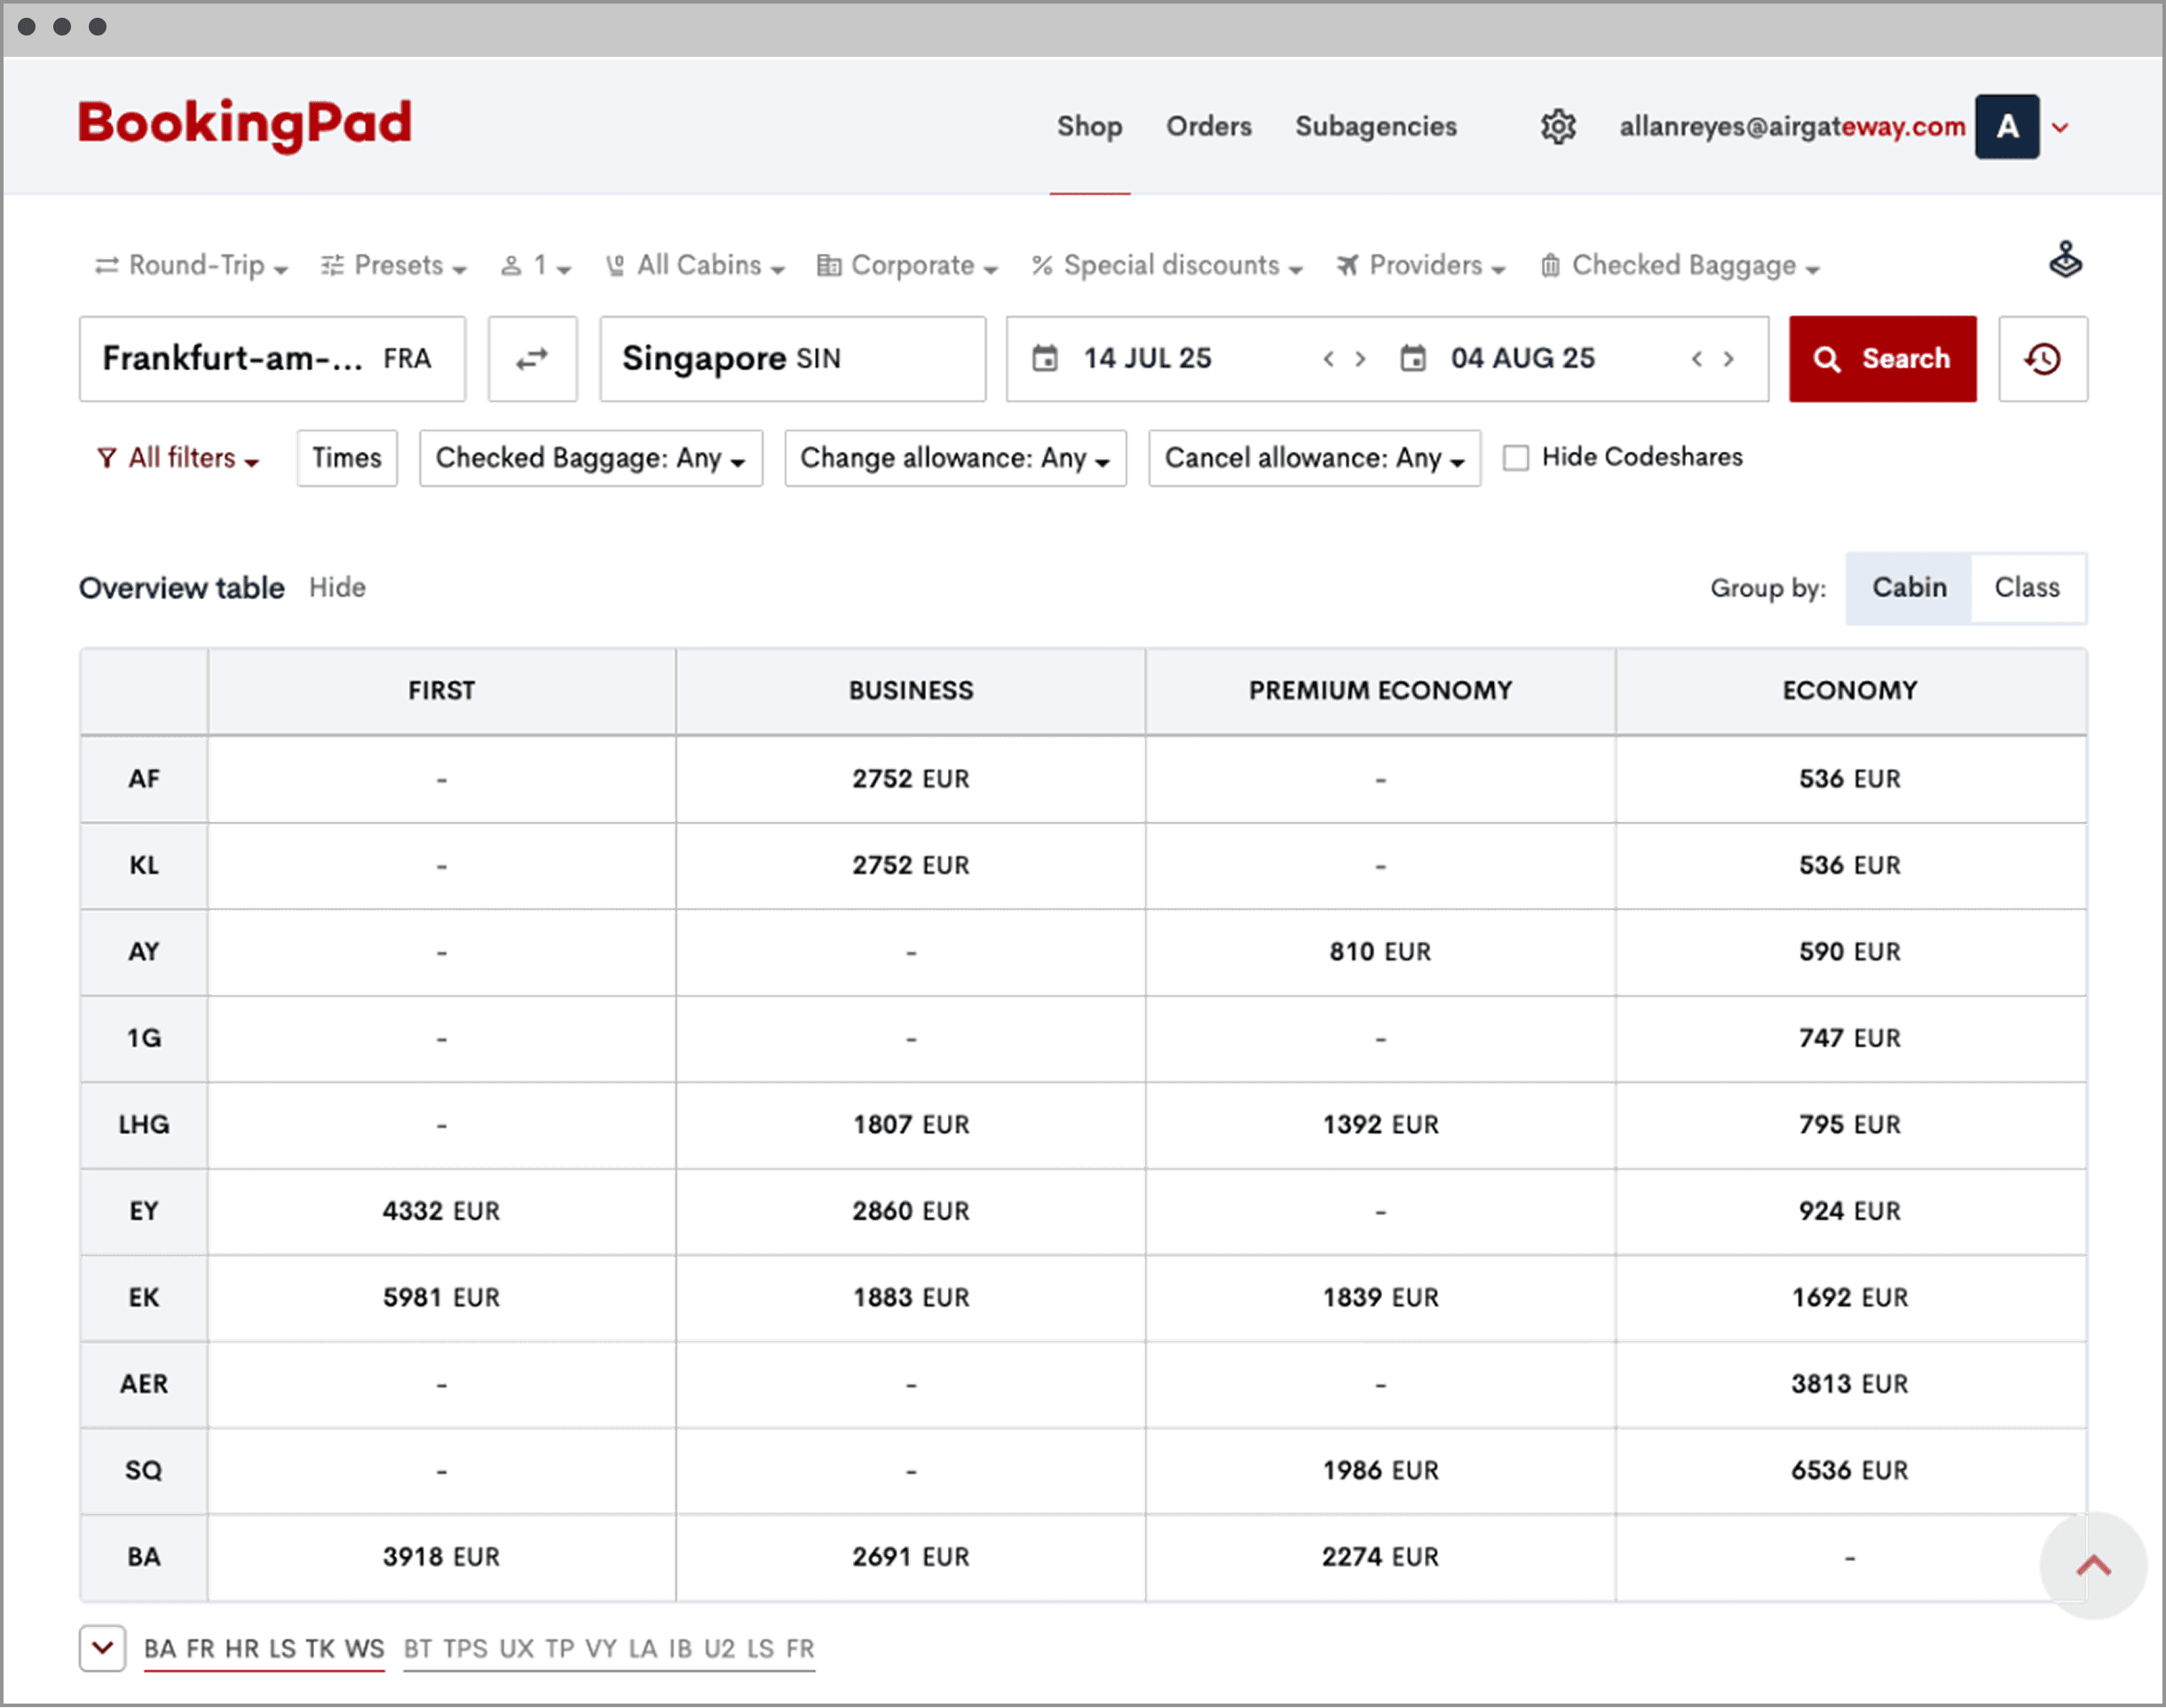Select AF Economy fare 536 EUR
Image resolution: width=2166 pixels, height=1708 pixels.
1849,779
